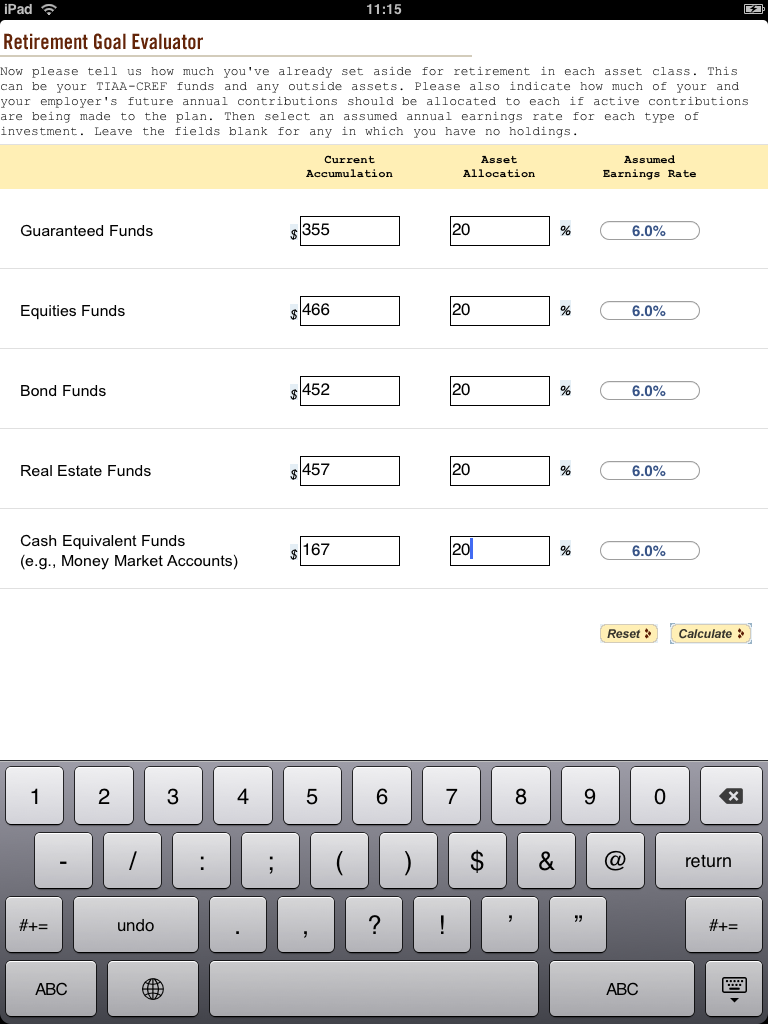Tap the left #+= symbols key
768x1024 pixels.
[x=33, y=925]
